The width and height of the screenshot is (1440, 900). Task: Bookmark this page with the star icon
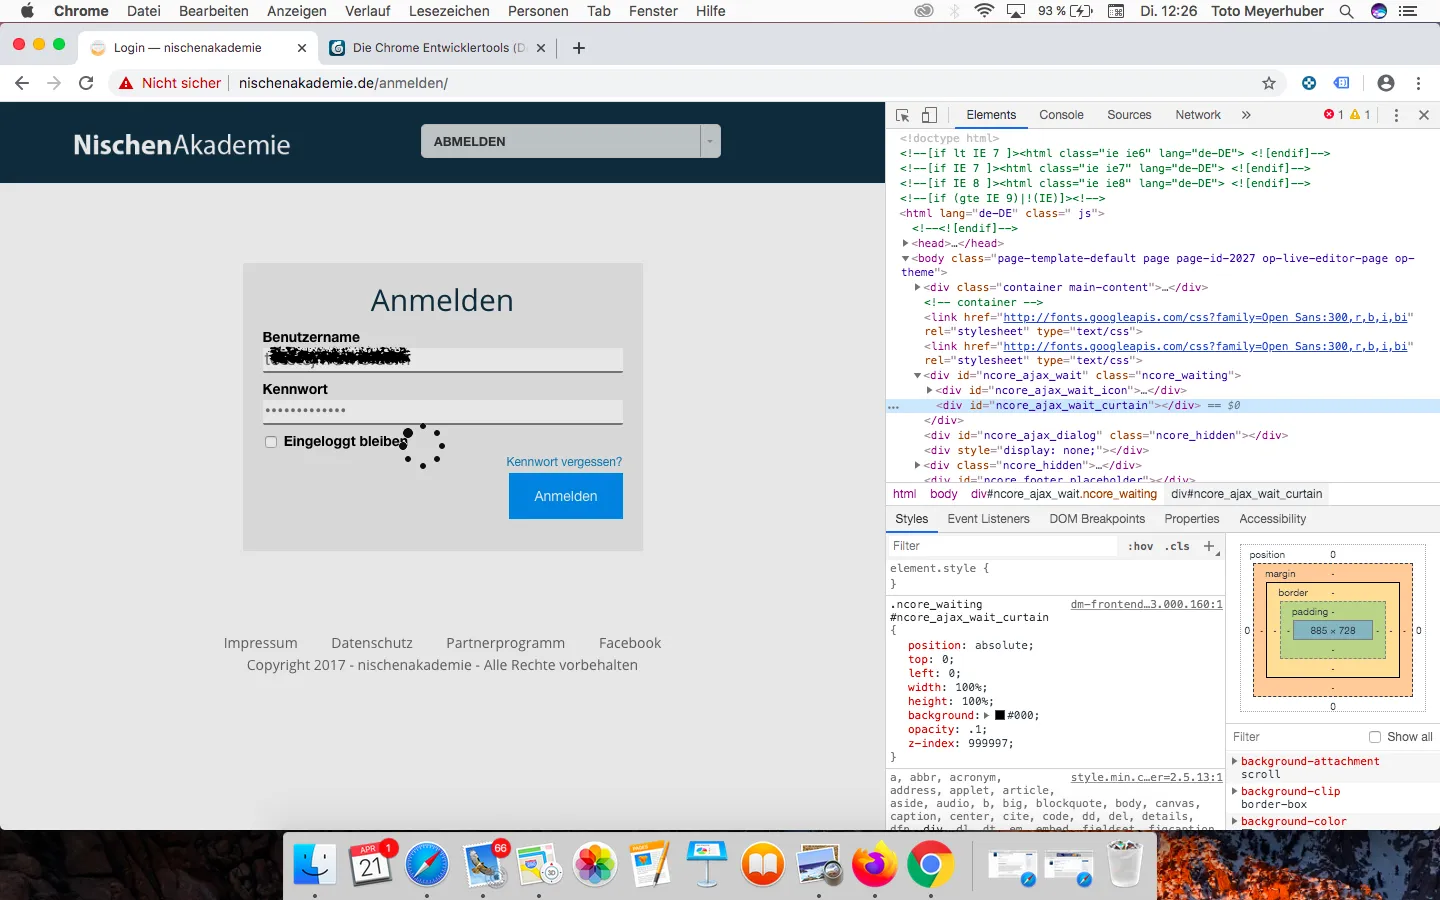pyautogui.click(x=1269, y=83)
